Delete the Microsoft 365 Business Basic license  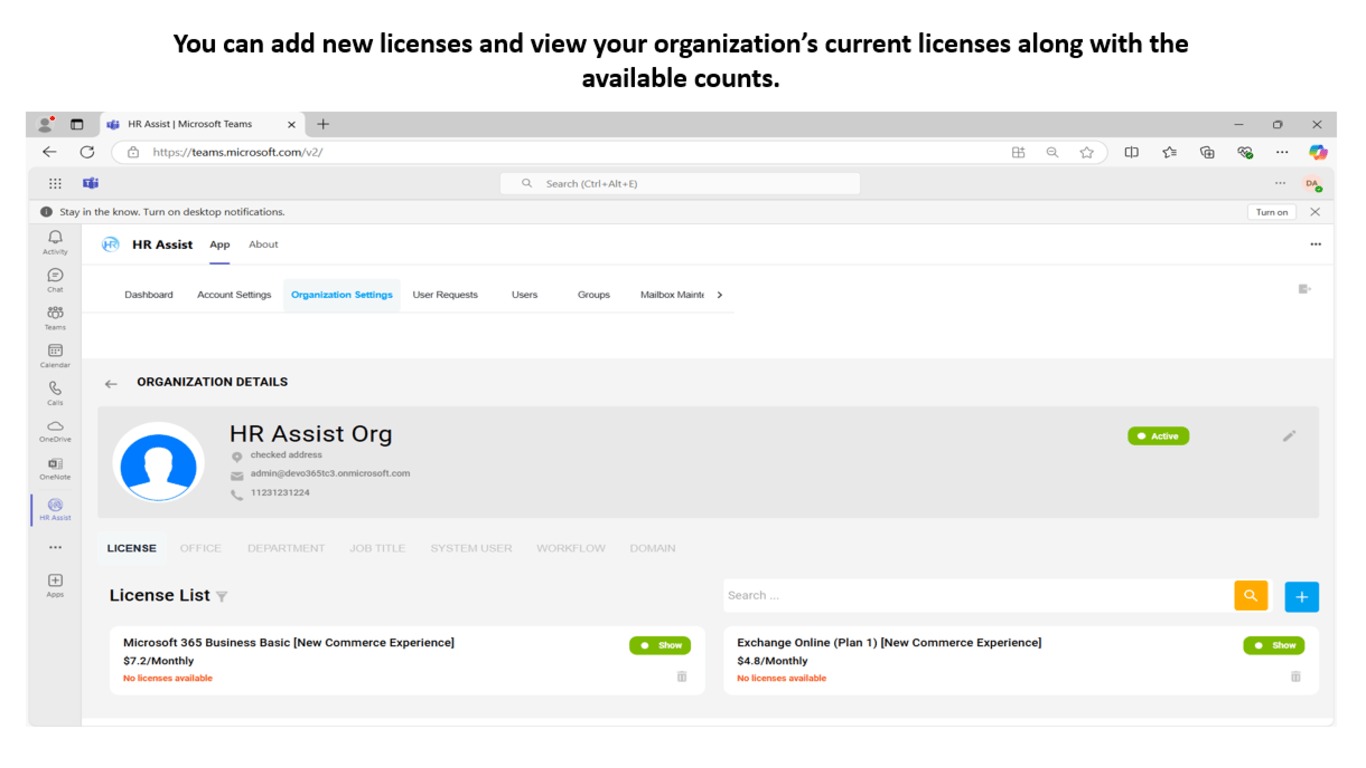pyautogui.click(x=682, y=676)
